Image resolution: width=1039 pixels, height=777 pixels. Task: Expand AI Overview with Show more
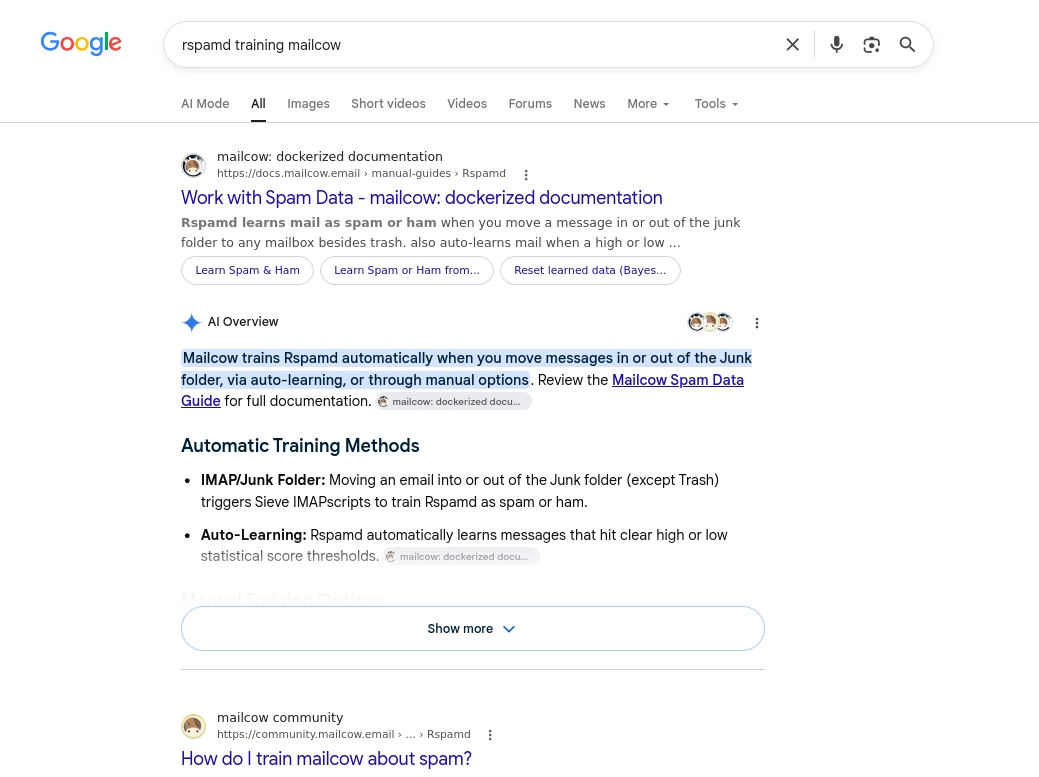(x=472, y=629)
